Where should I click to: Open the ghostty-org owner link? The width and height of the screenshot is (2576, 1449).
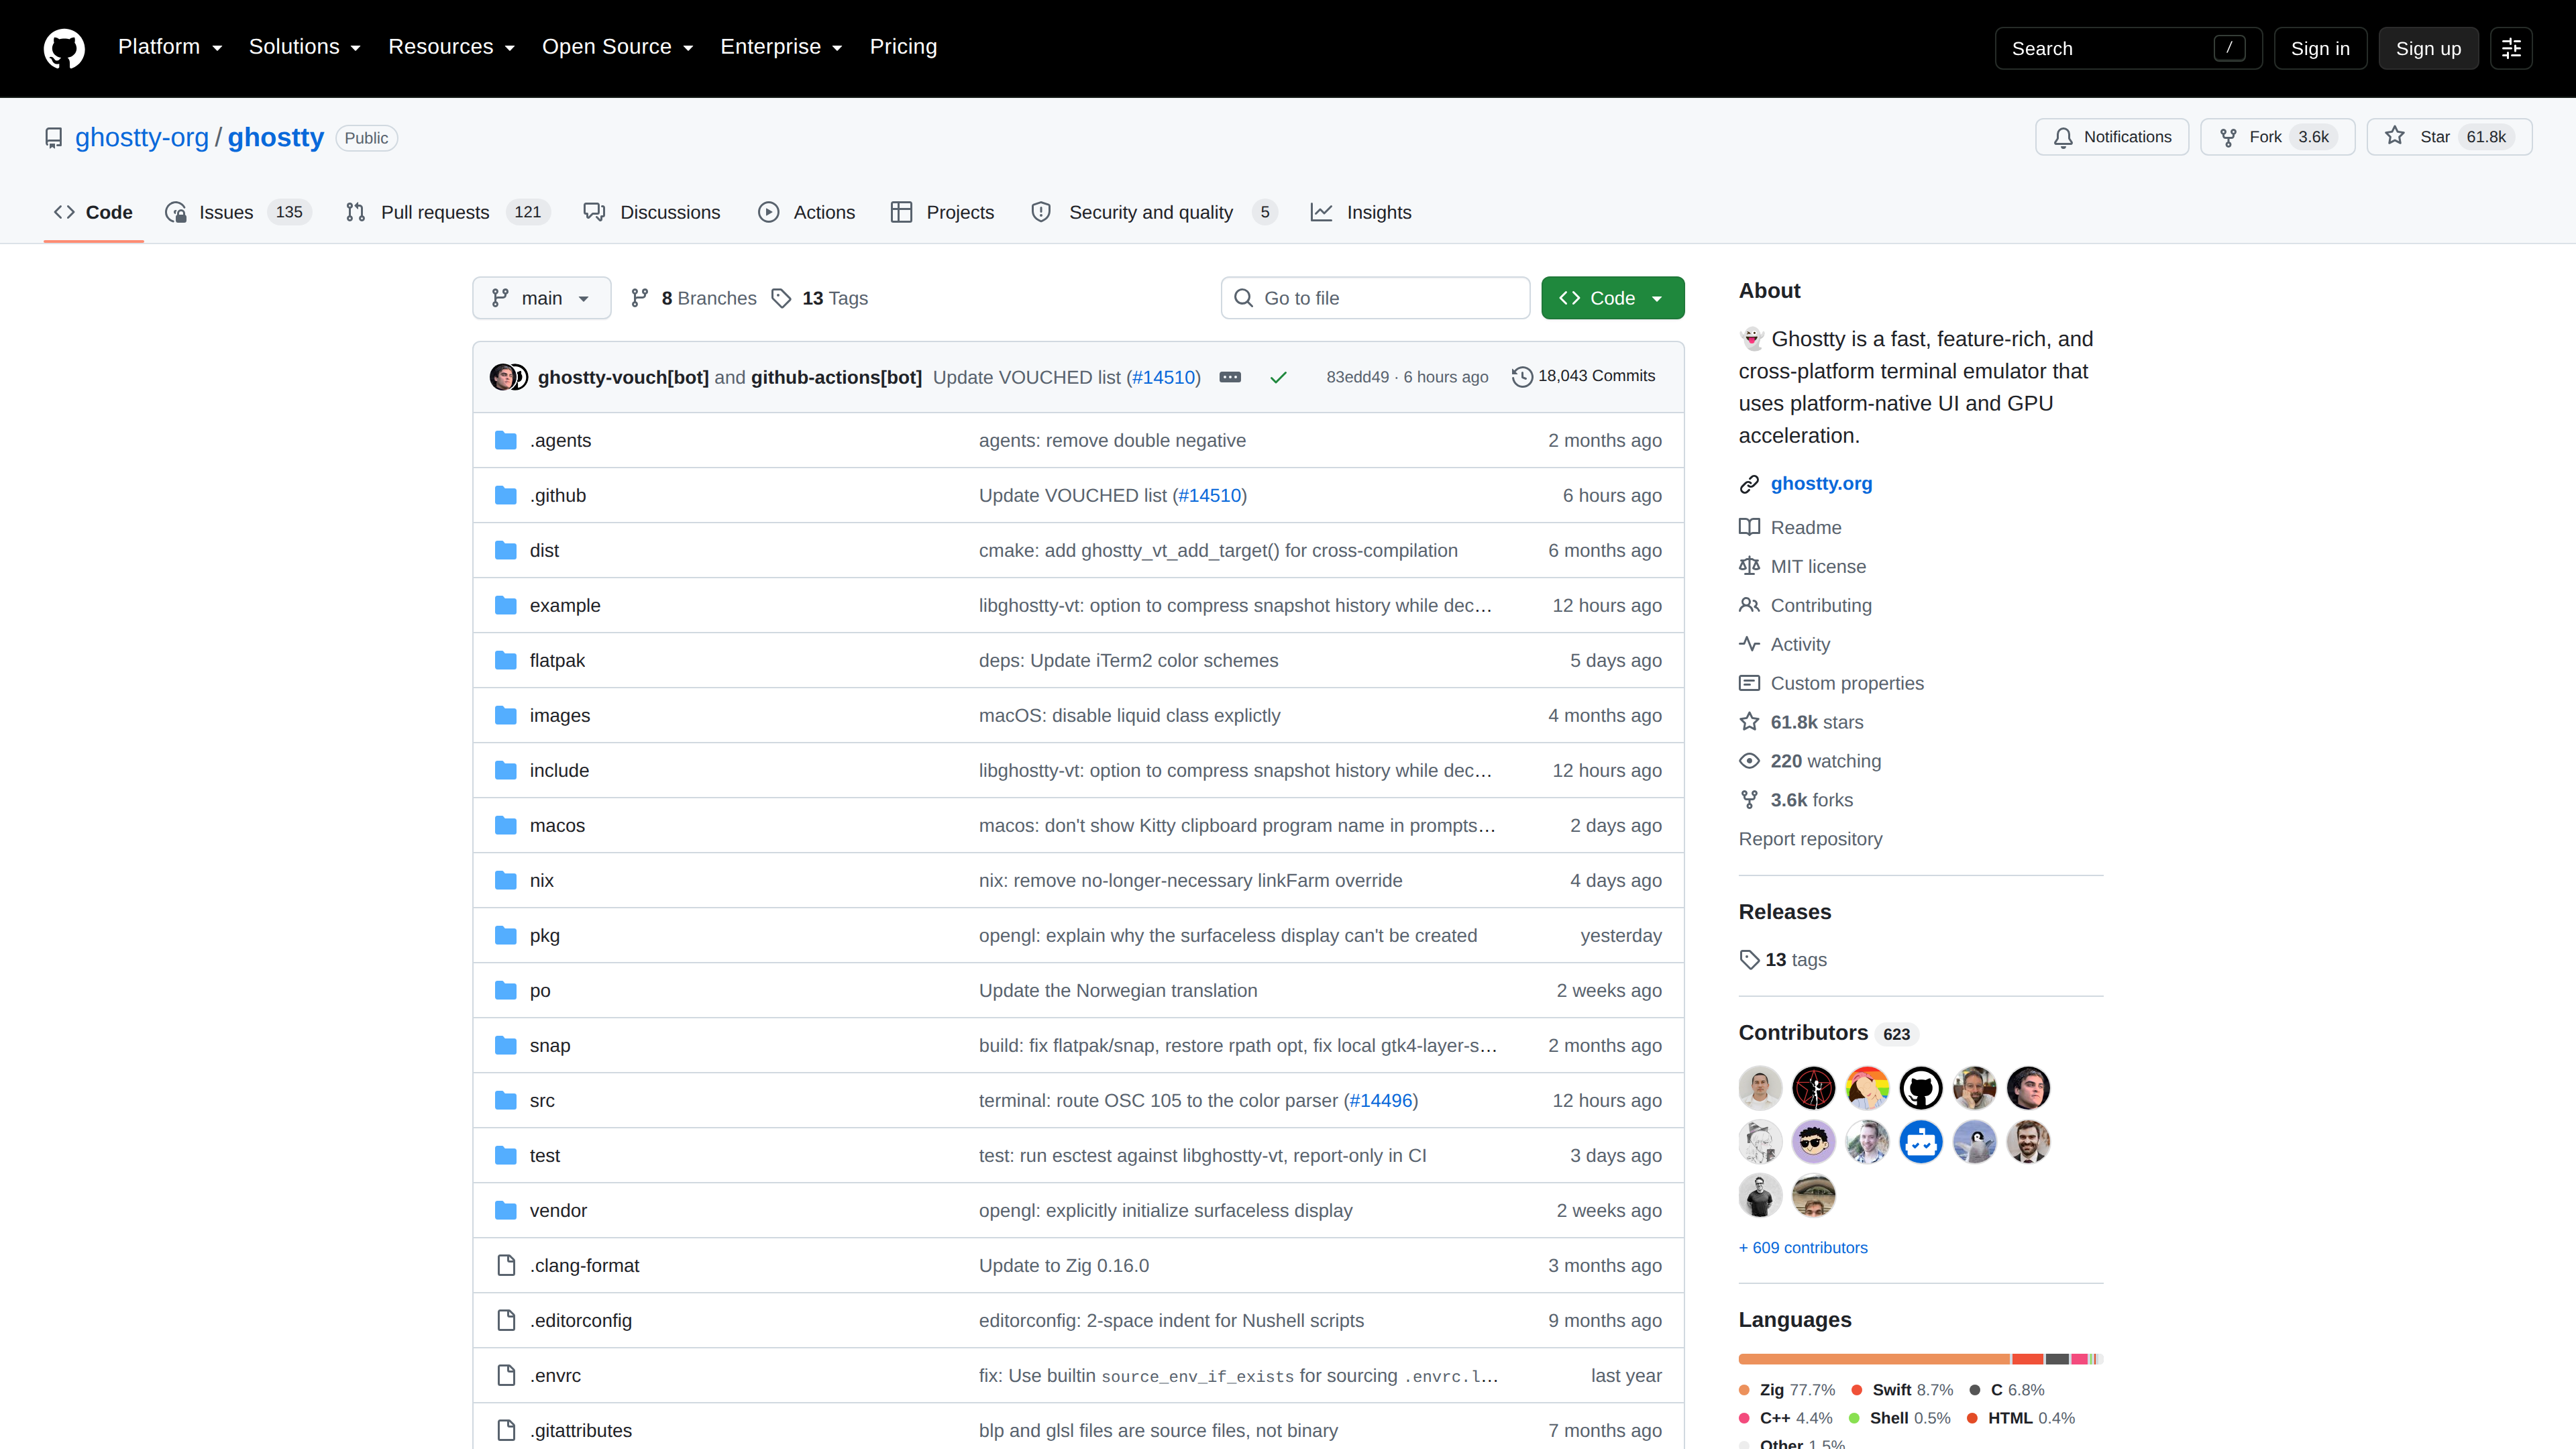142,137
